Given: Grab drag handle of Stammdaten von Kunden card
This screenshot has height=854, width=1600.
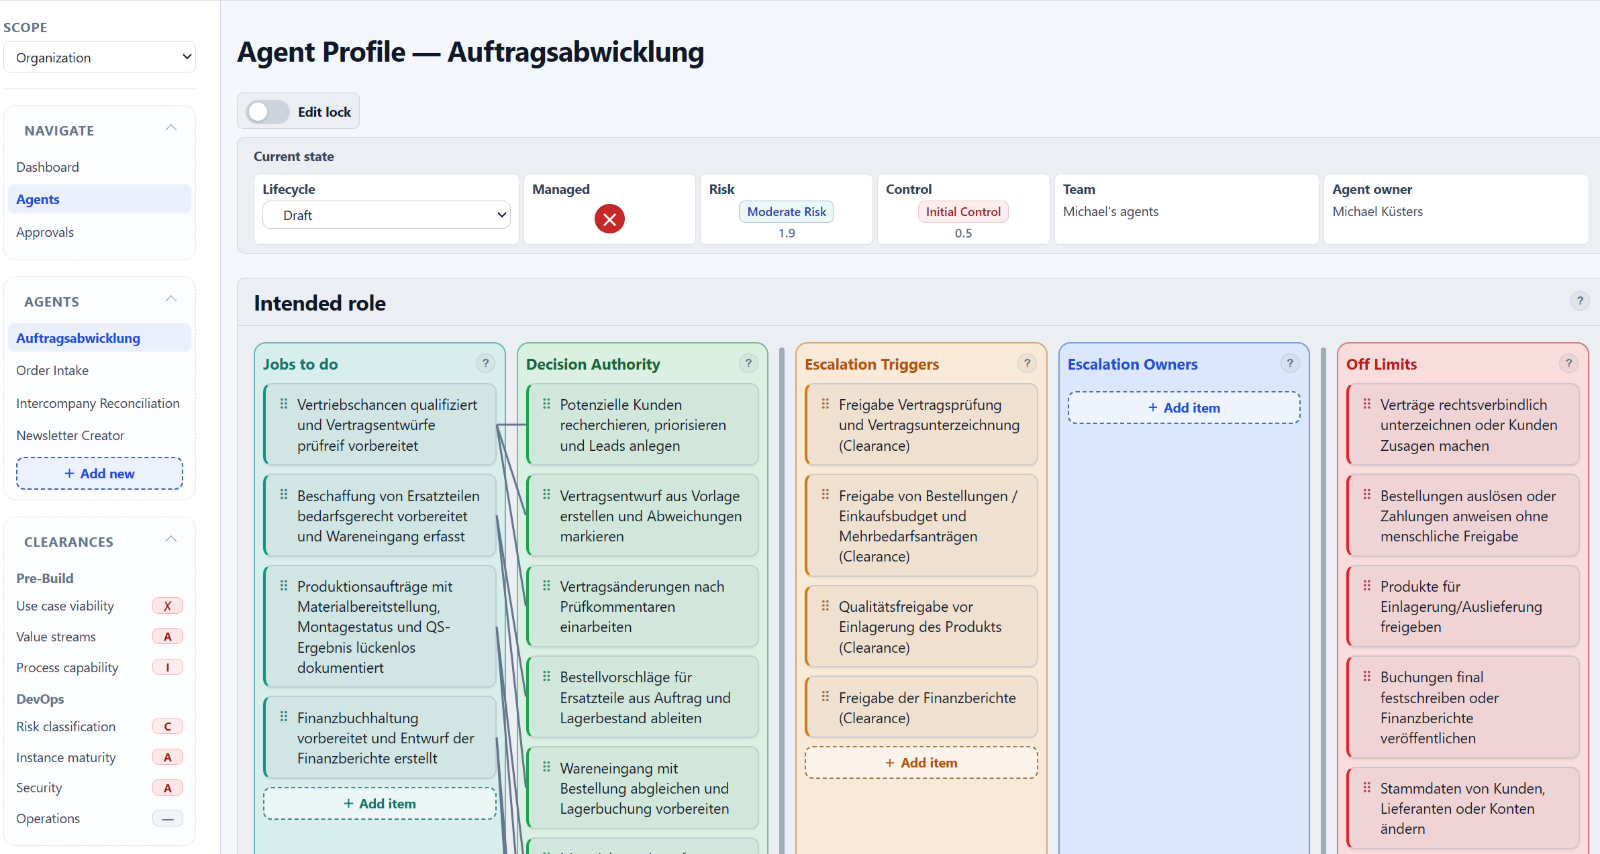Looking at the screenshot, I should 1367,788.
